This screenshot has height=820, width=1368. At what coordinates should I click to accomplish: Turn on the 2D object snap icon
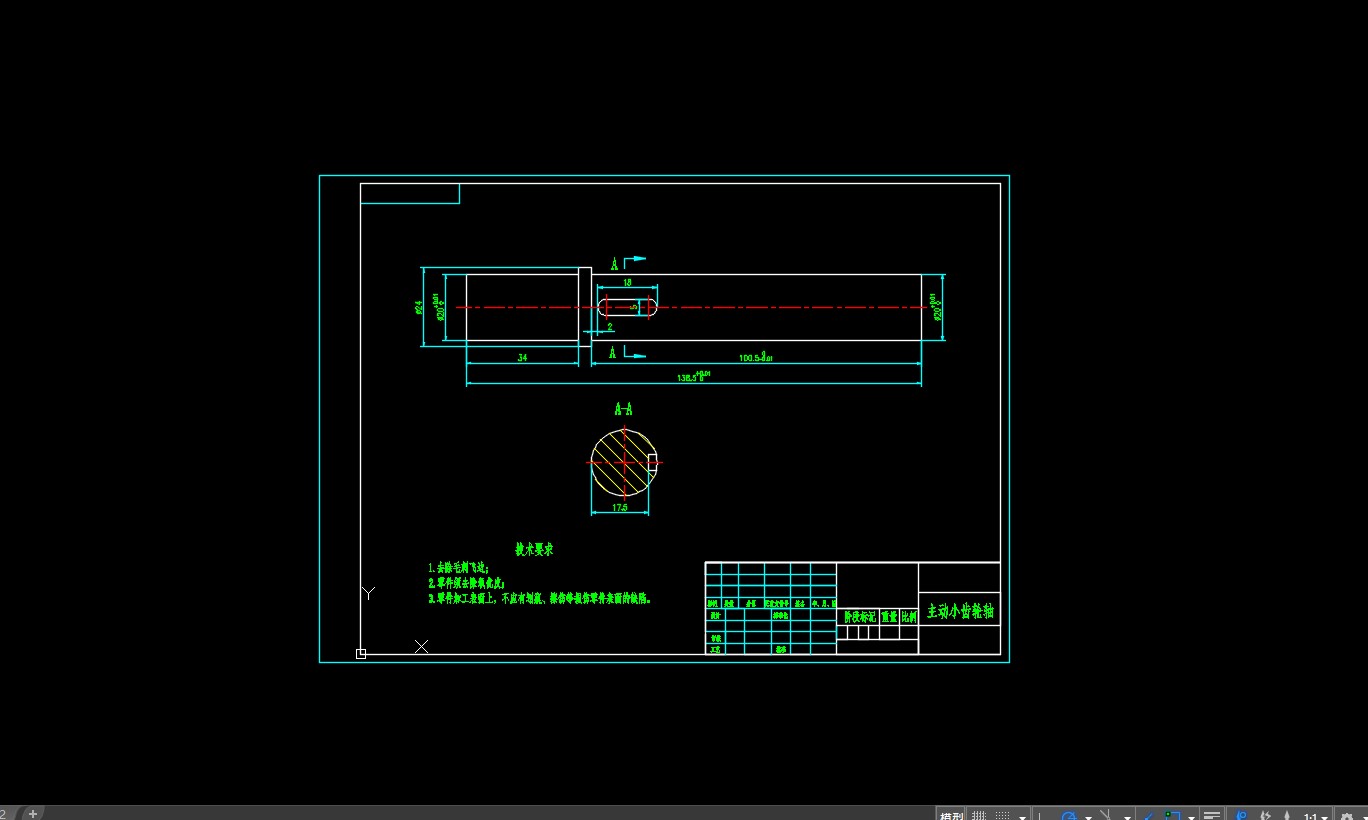point(1172,812)
